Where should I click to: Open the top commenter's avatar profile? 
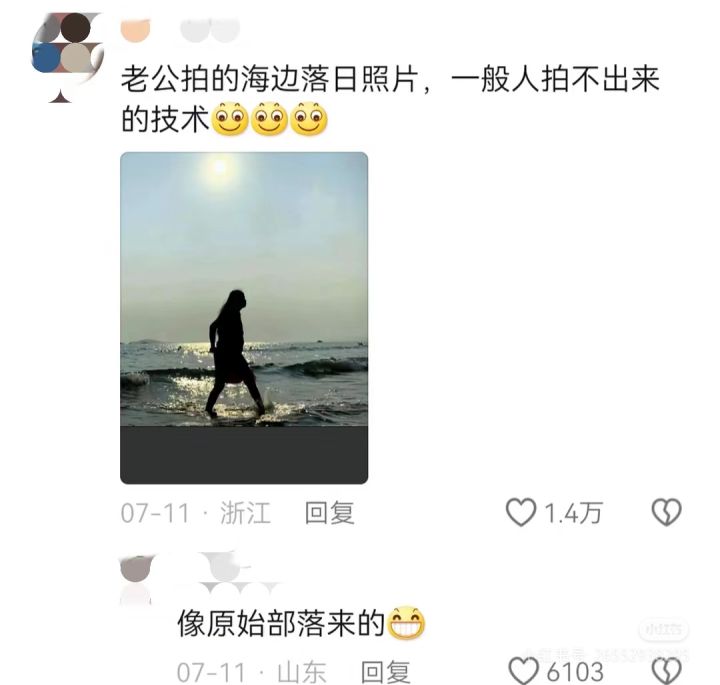click(x=67, y=56)
